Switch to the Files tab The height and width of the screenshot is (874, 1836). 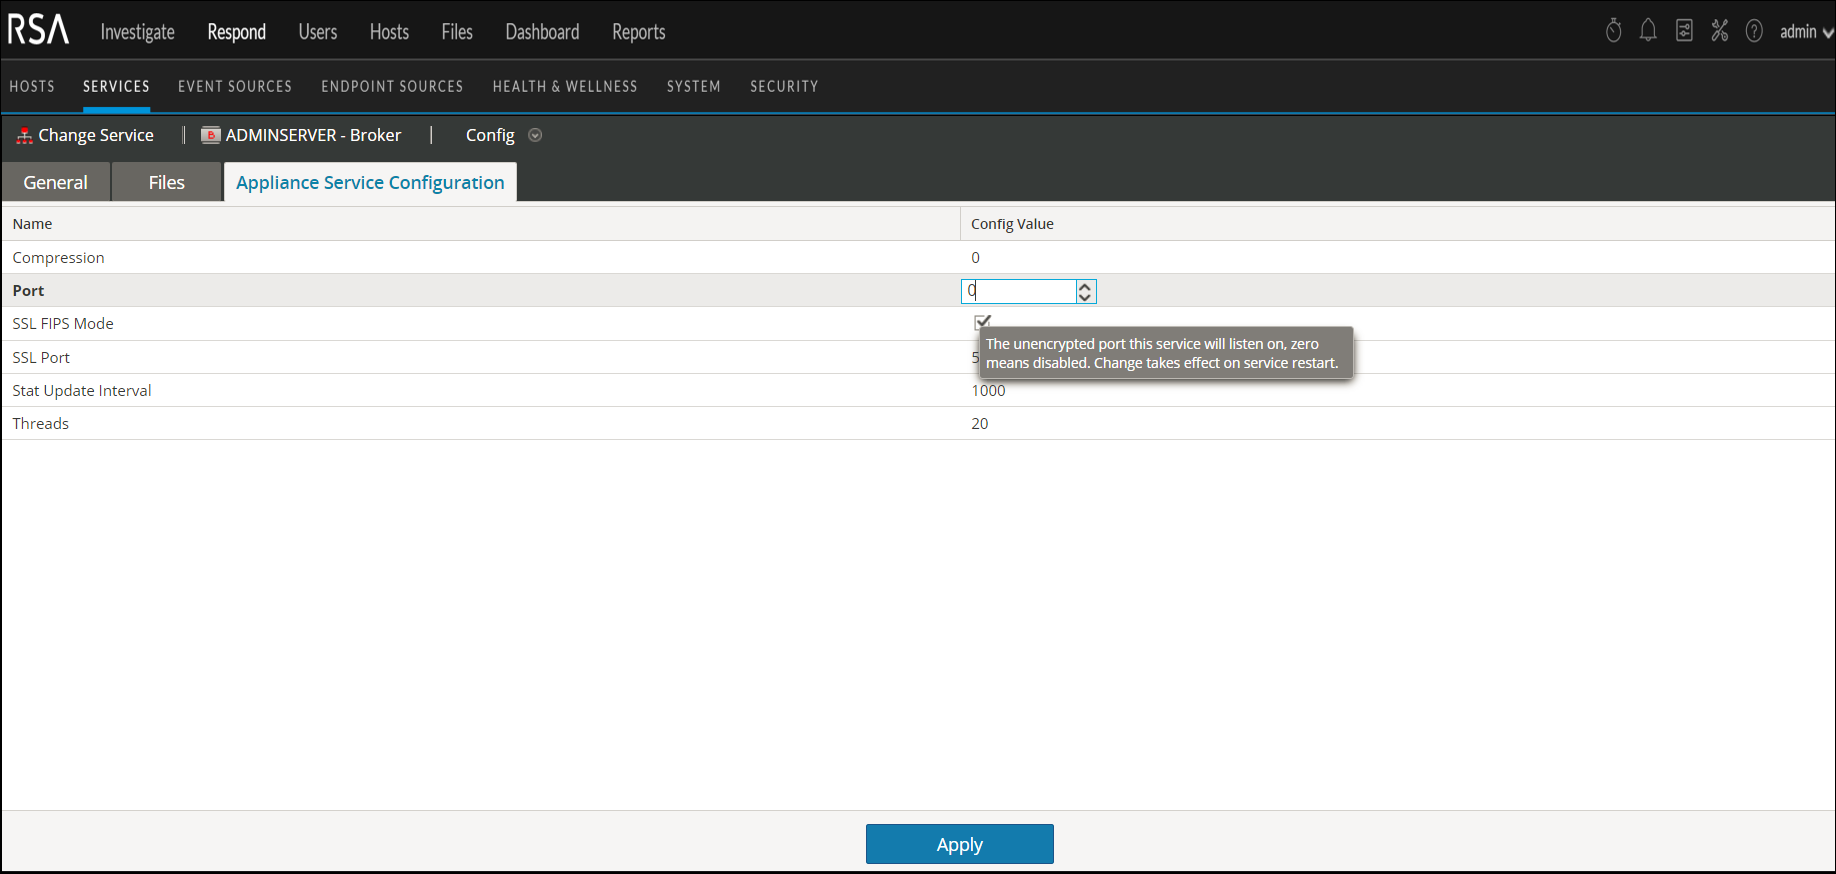tap(166, 183)
